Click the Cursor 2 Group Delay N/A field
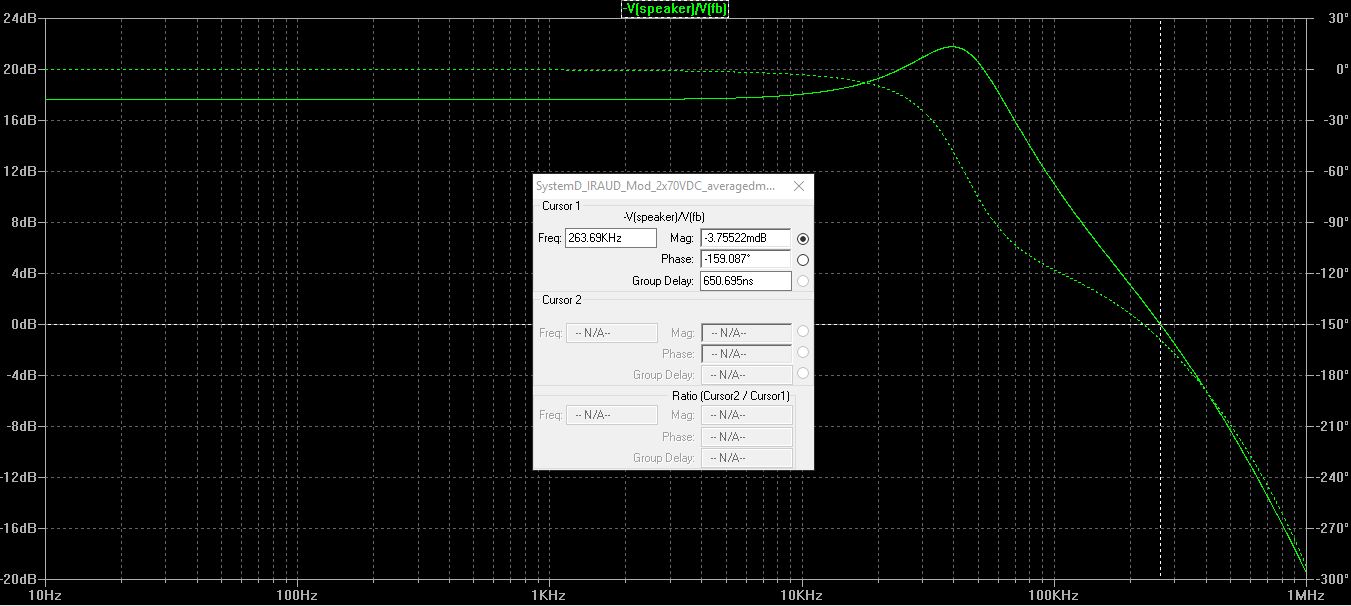The image size is (1351, 606). (746, 375)
